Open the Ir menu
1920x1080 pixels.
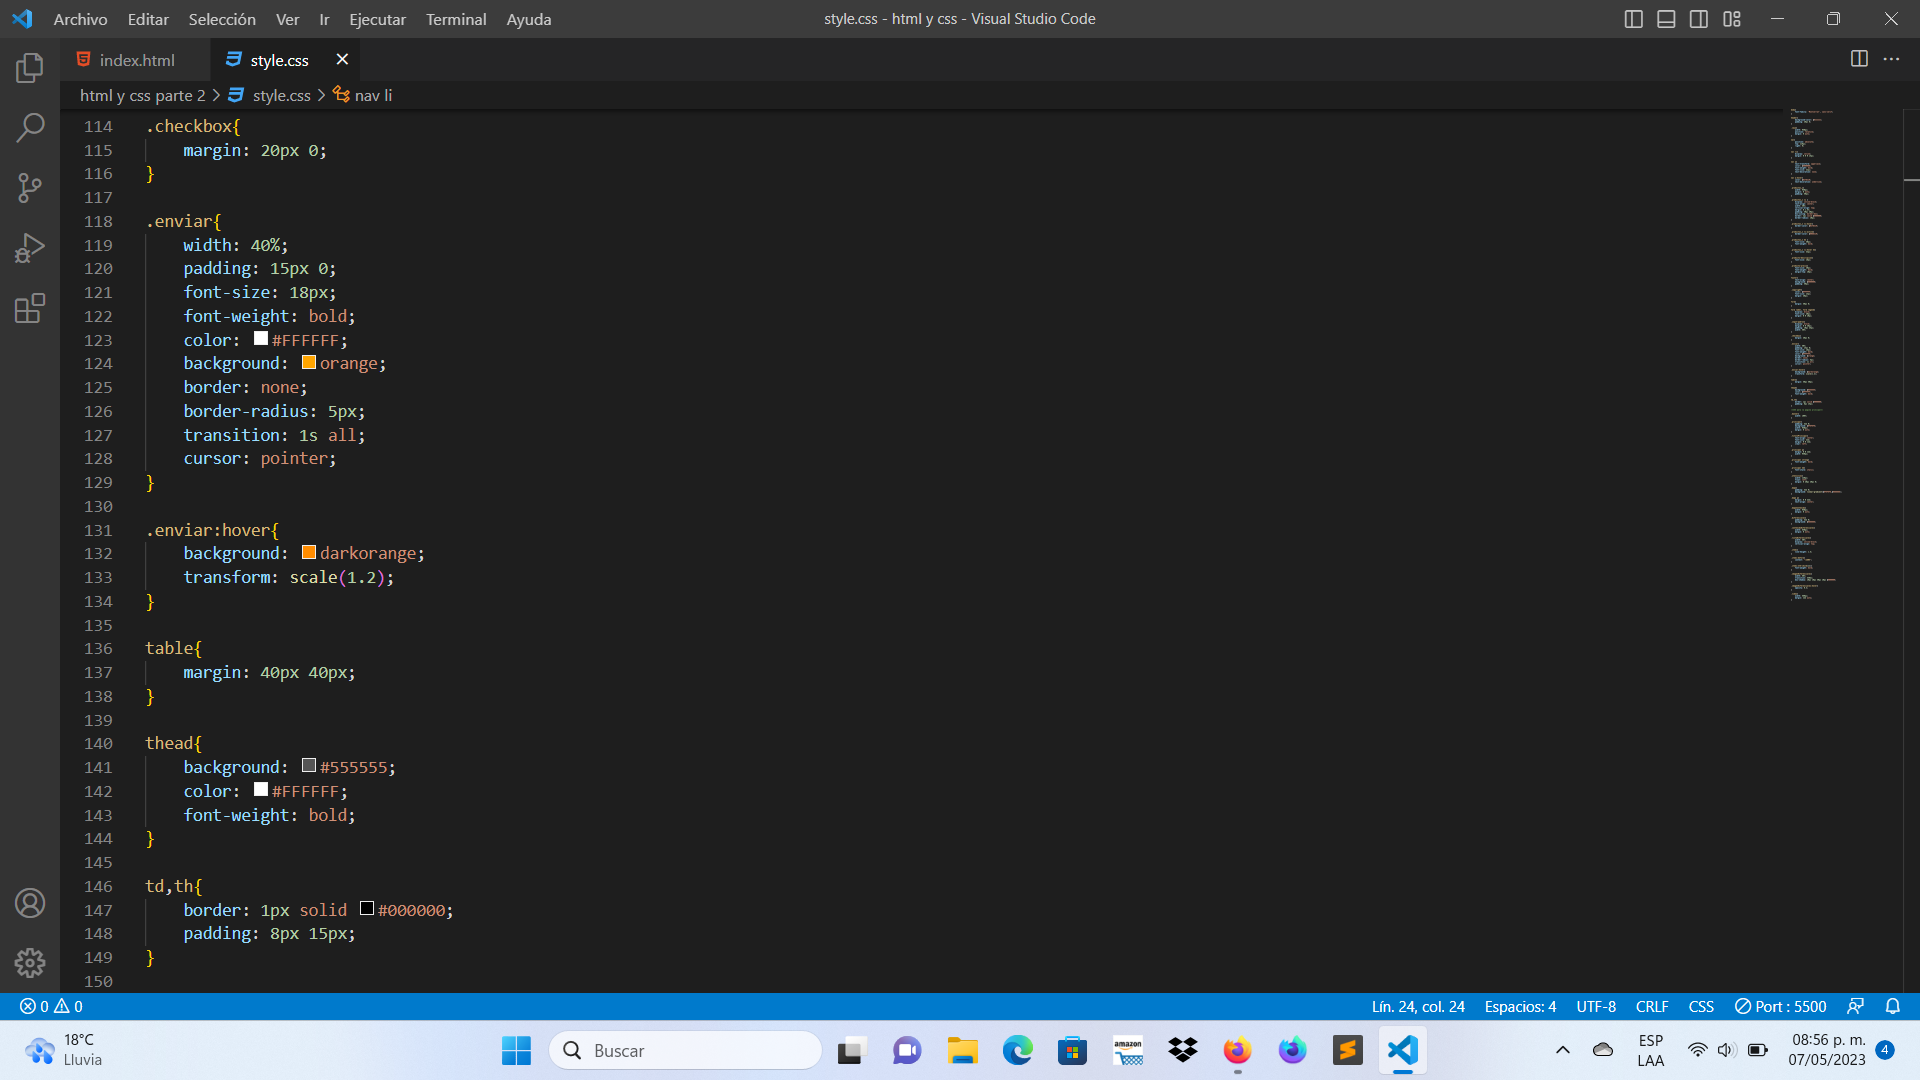tap(324, 19)
